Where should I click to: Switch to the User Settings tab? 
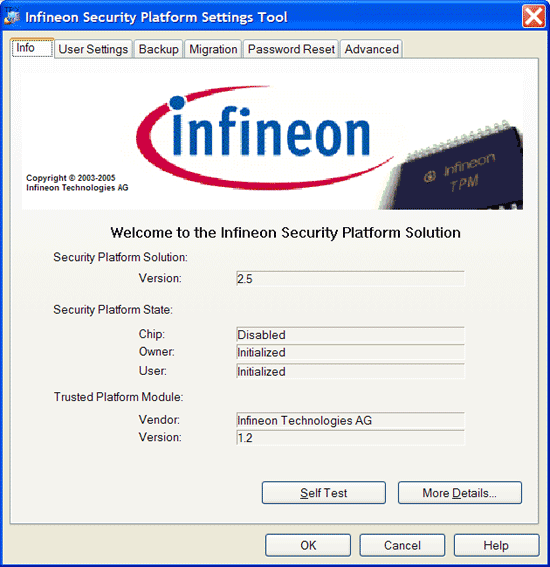tap(93, 49)
